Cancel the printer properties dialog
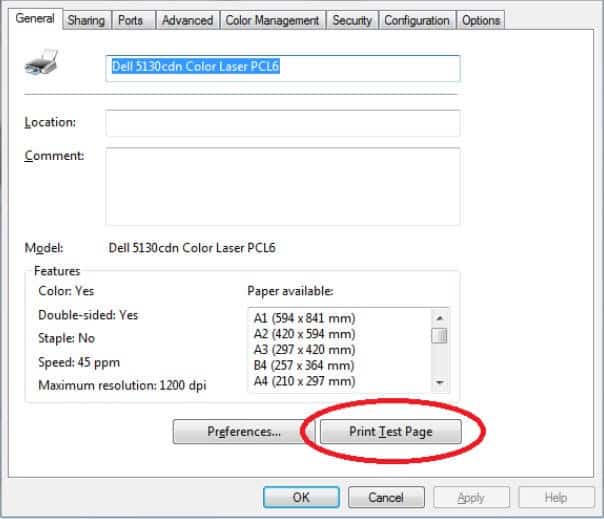Image resolution: width=604 pixels, height=519 pixels. click(x=386, y=497)
